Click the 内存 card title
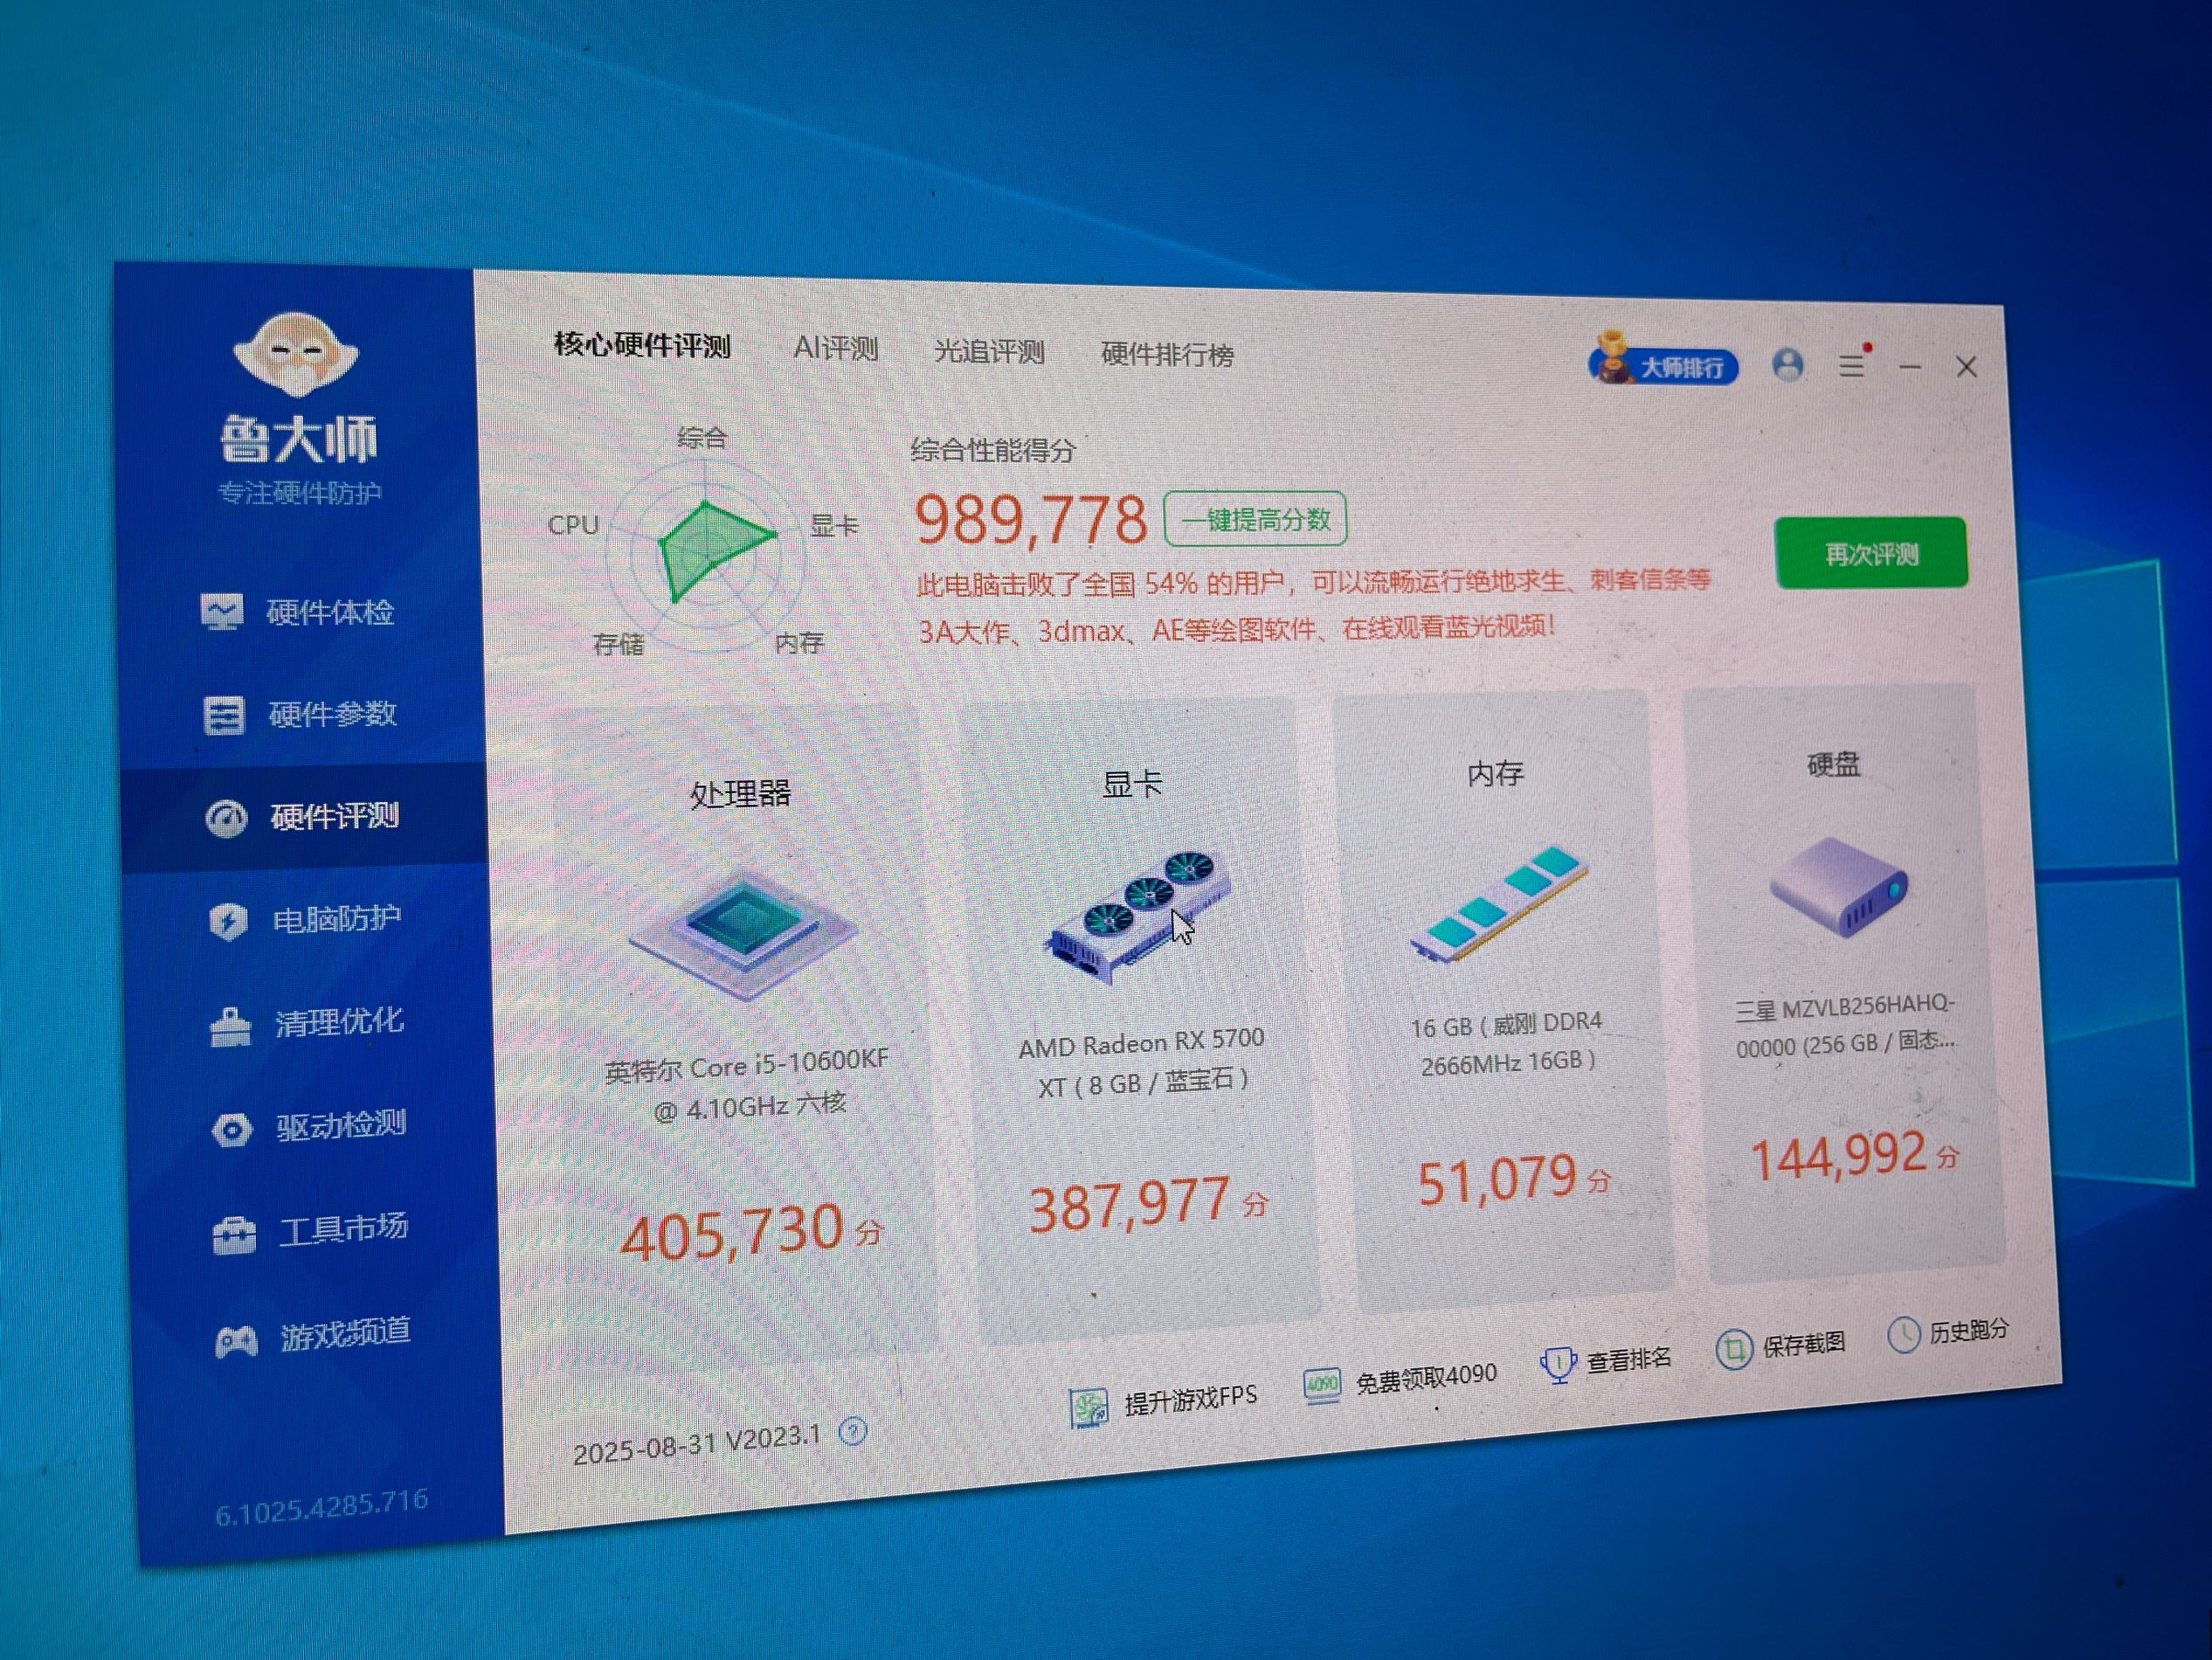The height and width of the screenshot is (1660, 2212). tap(1495, 772)
